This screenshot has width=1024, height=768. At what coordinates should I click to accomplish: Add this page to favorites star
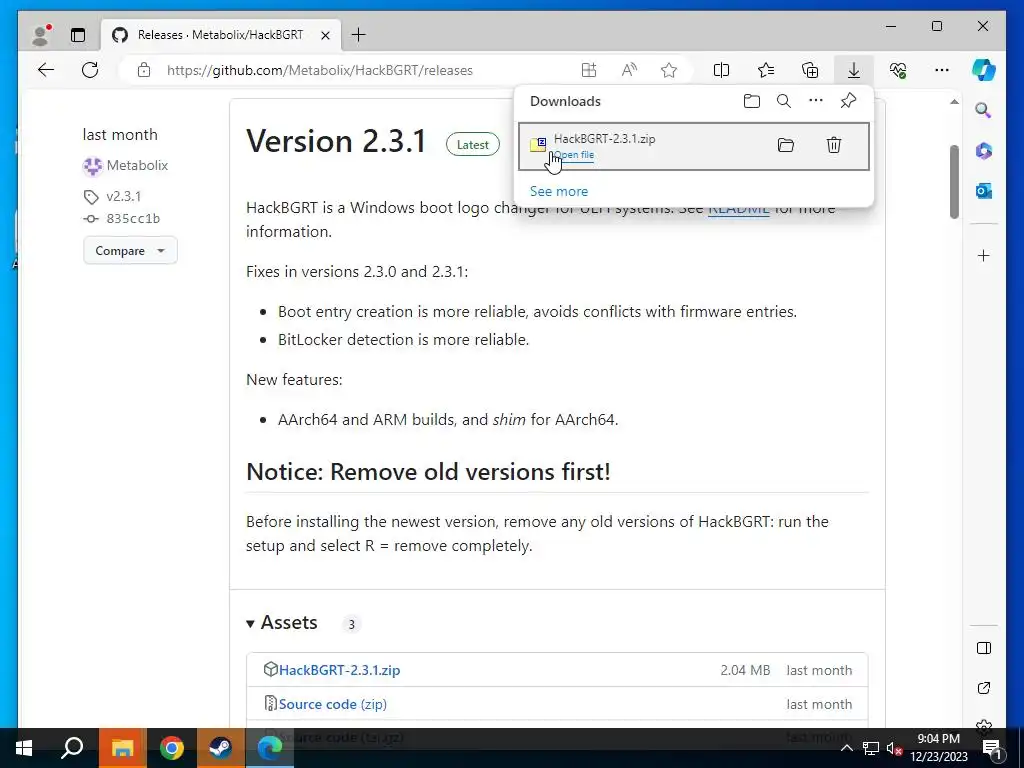click(669, 70)
